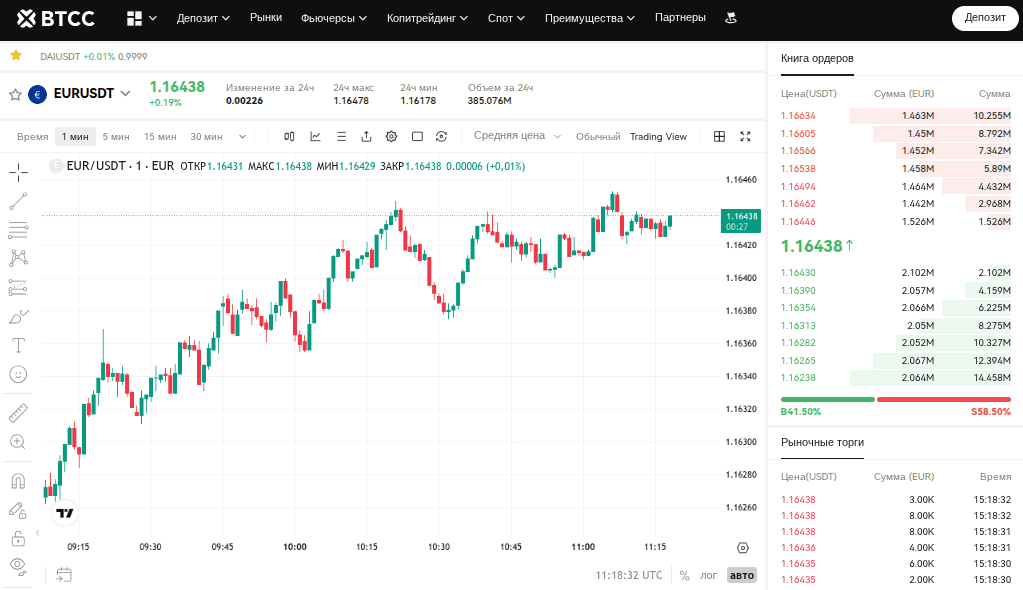The height and width of the screenshot is (590, 1023).
Task: Select the 5 мин timeframe
Action: 116,136
